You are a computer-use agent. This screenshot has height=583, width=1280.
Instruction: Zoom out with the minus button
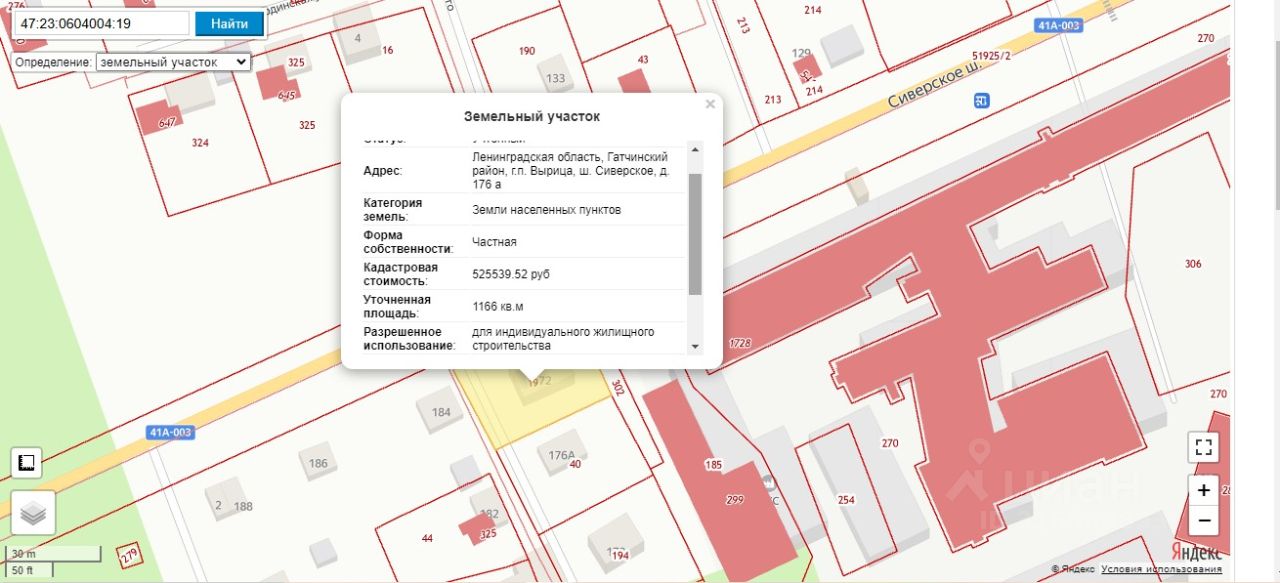1204,520
